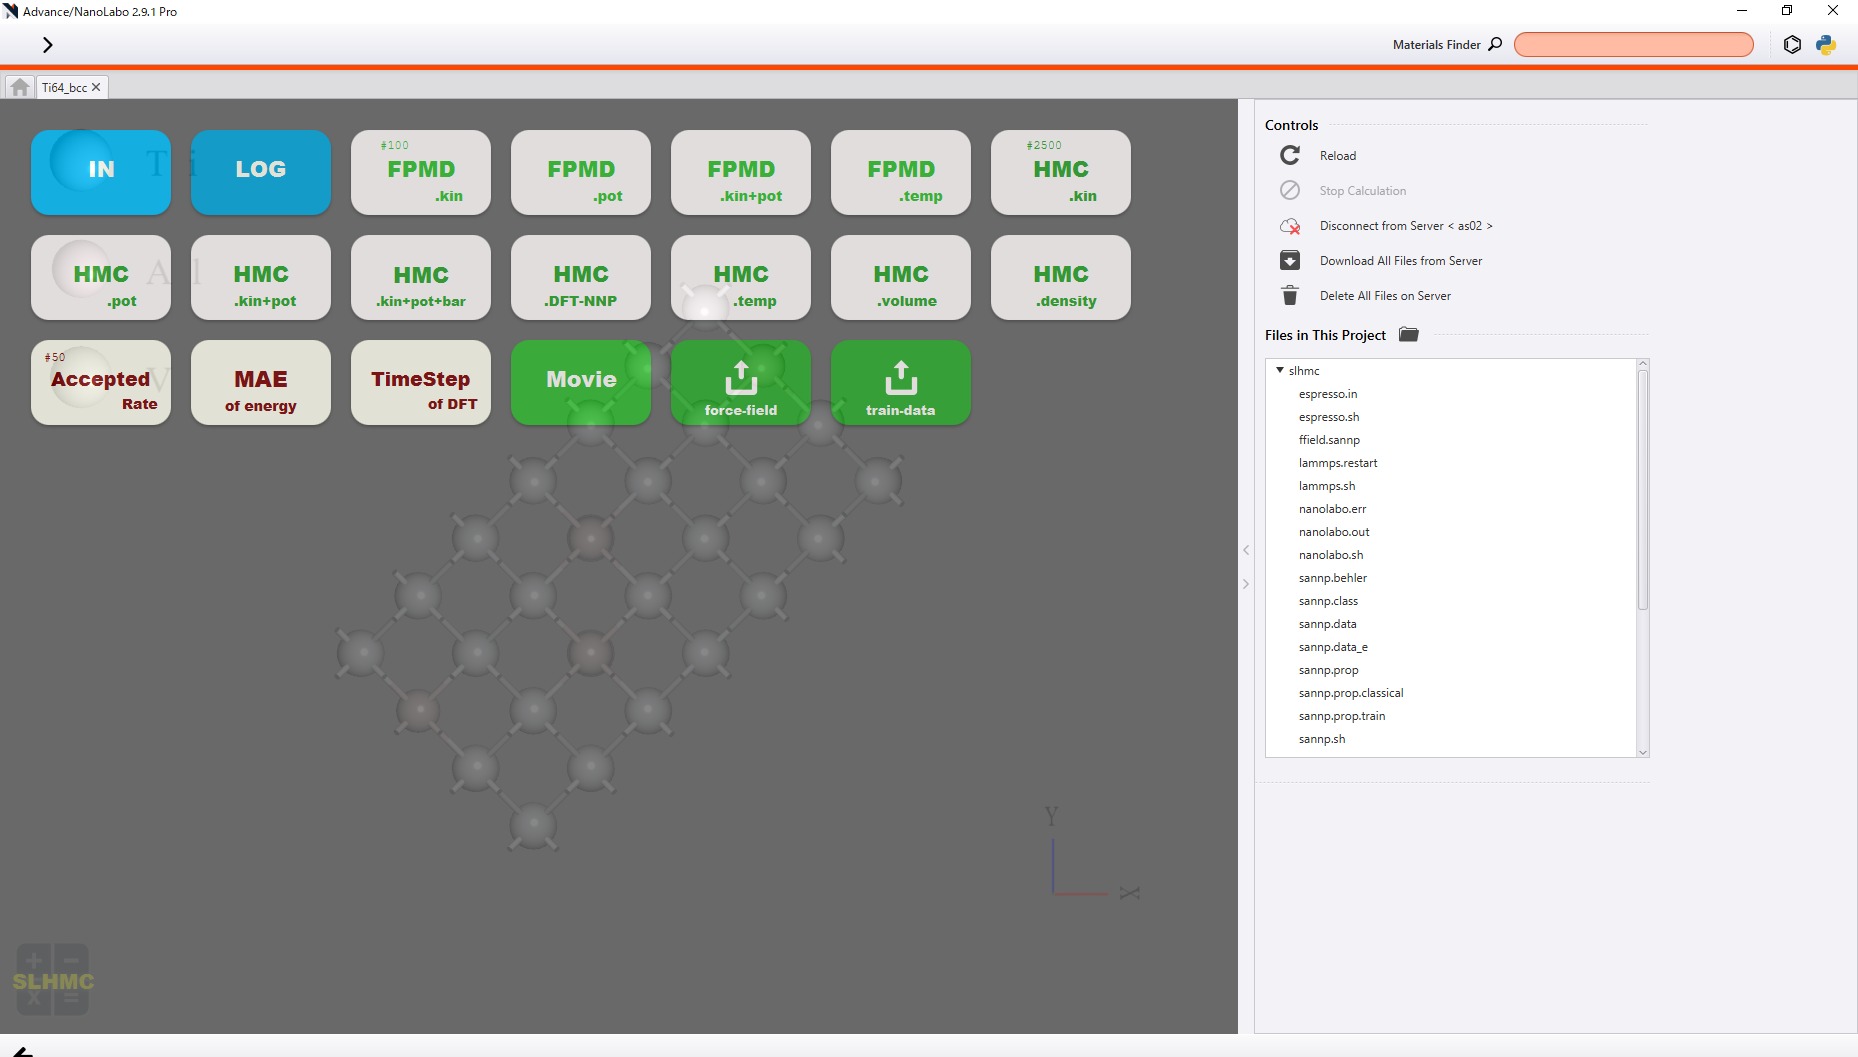Show the FPMD .kin+pot plot
This screenshot has width=1858, height=1057.
pyautogui.click(x=741, y=172)
